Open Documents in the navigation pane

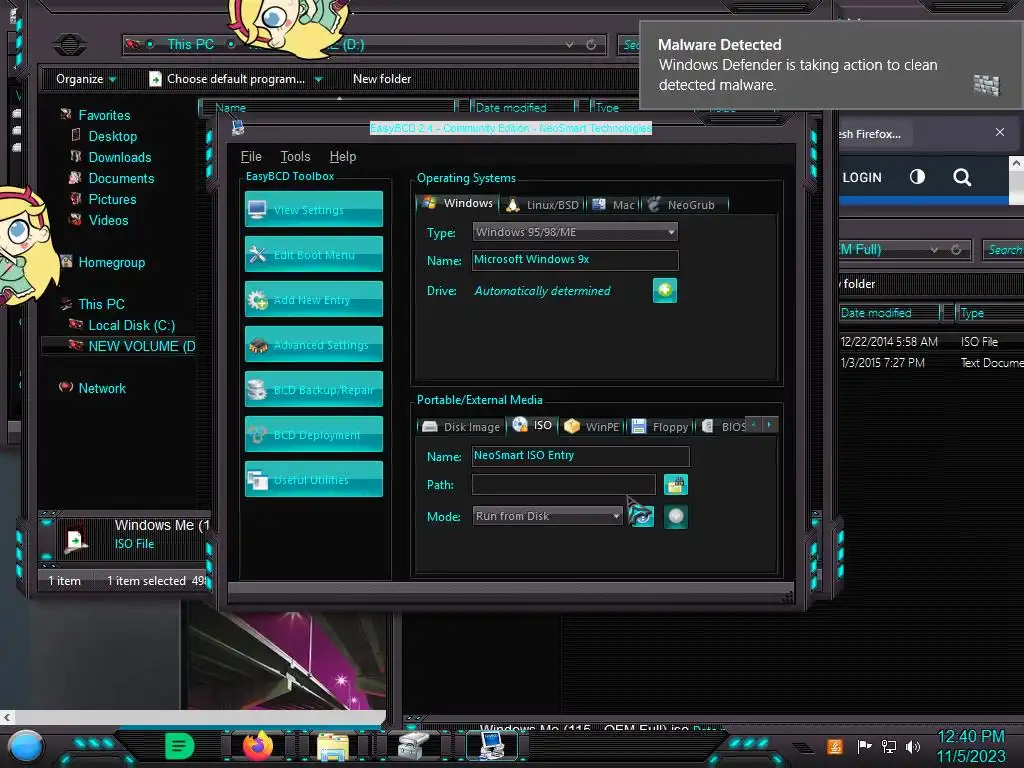(x=121, y=178)
